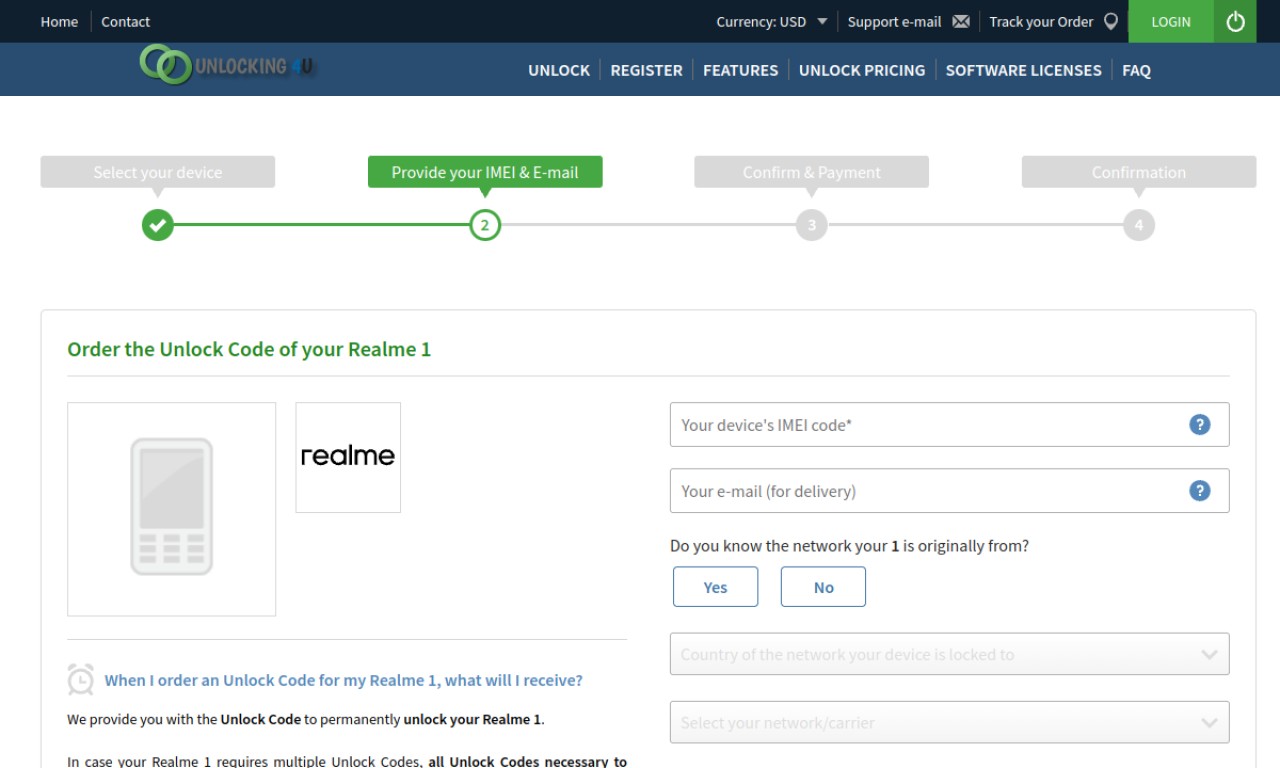Viewport: 1280px width, 768px height.
Task: Open the SOFTWARE LICENSES menu item
Action: click(x=1023, y=70)
